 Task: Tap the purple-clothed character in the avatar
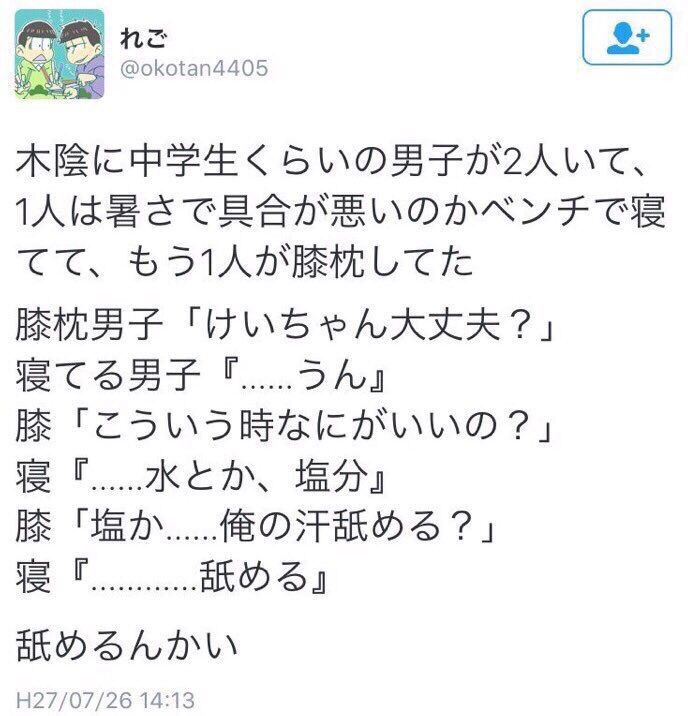[x=82, y=59]
